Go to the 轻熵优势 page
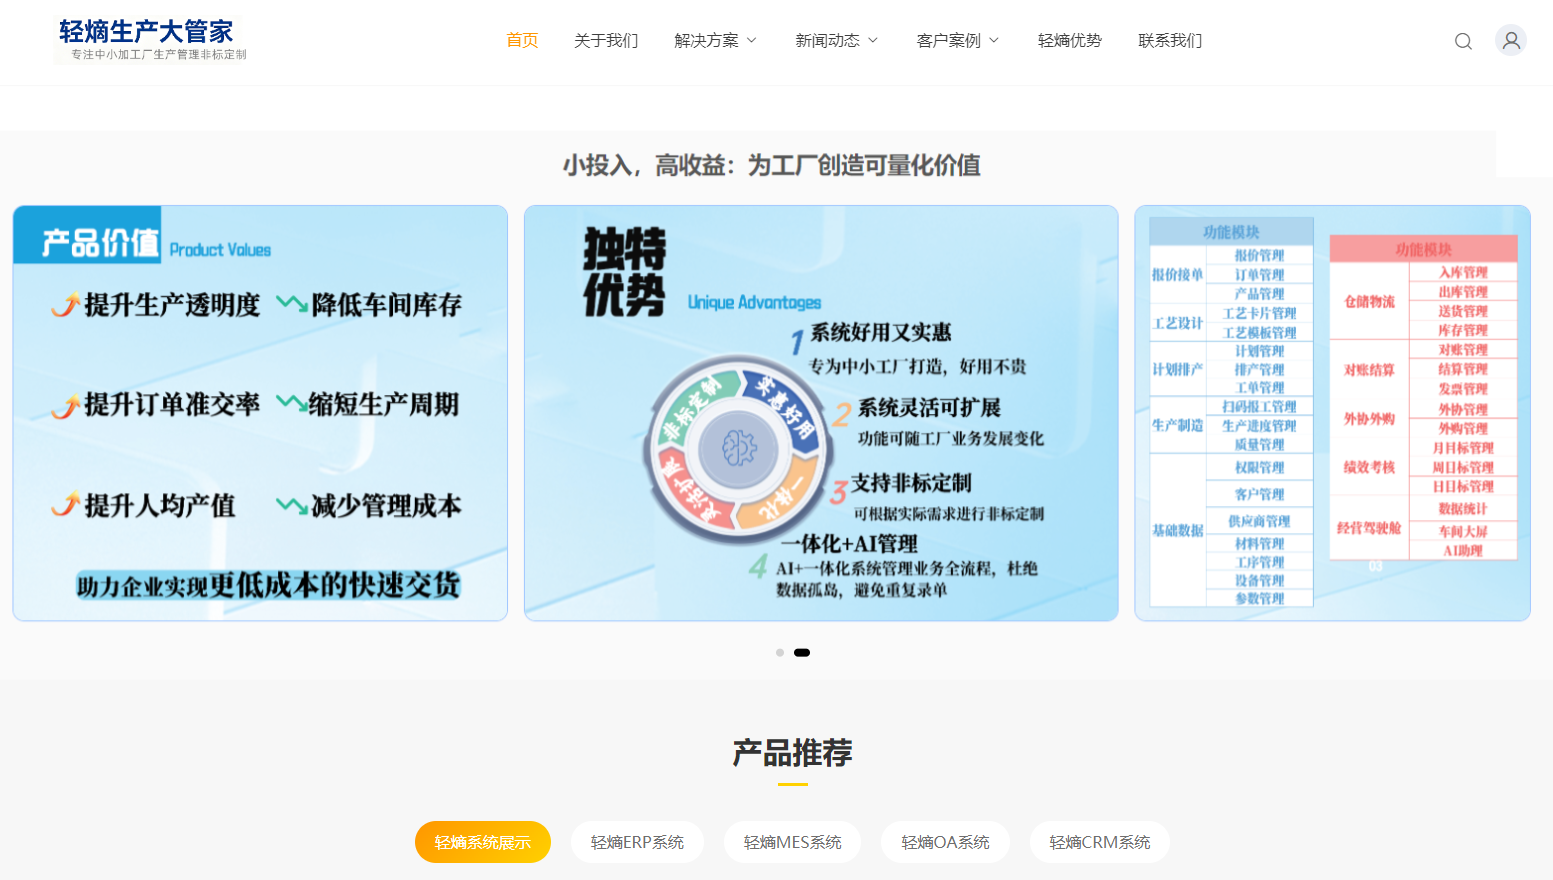 click(x=1069, y=40)
